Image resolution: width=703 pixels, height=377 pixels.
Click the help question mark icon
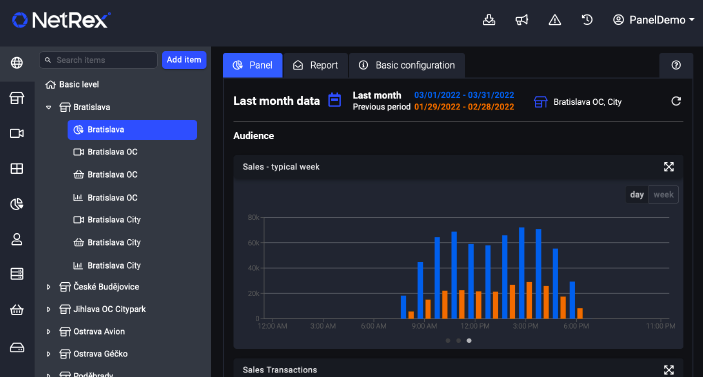coord(676,65)
